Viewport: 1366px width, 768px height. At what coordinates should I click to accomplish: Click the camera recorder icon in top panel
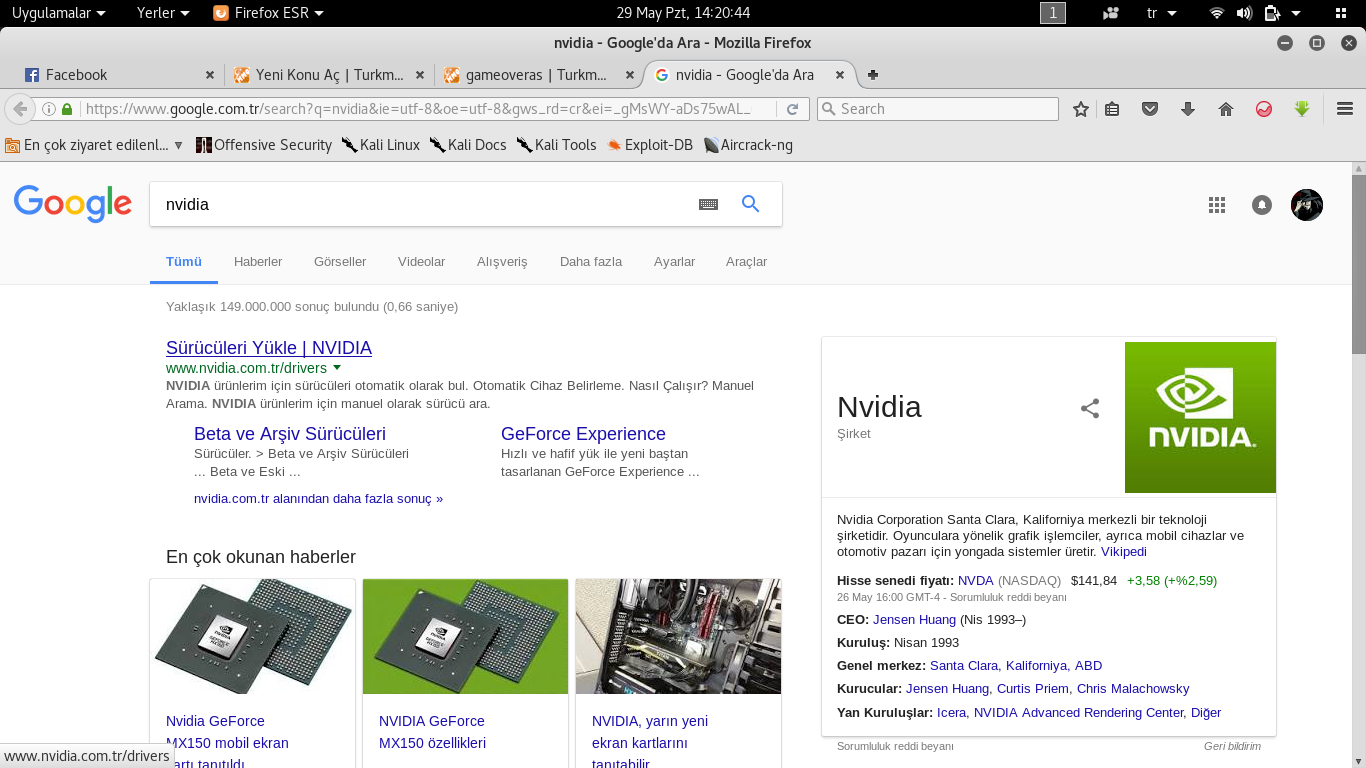point(1111,13)
